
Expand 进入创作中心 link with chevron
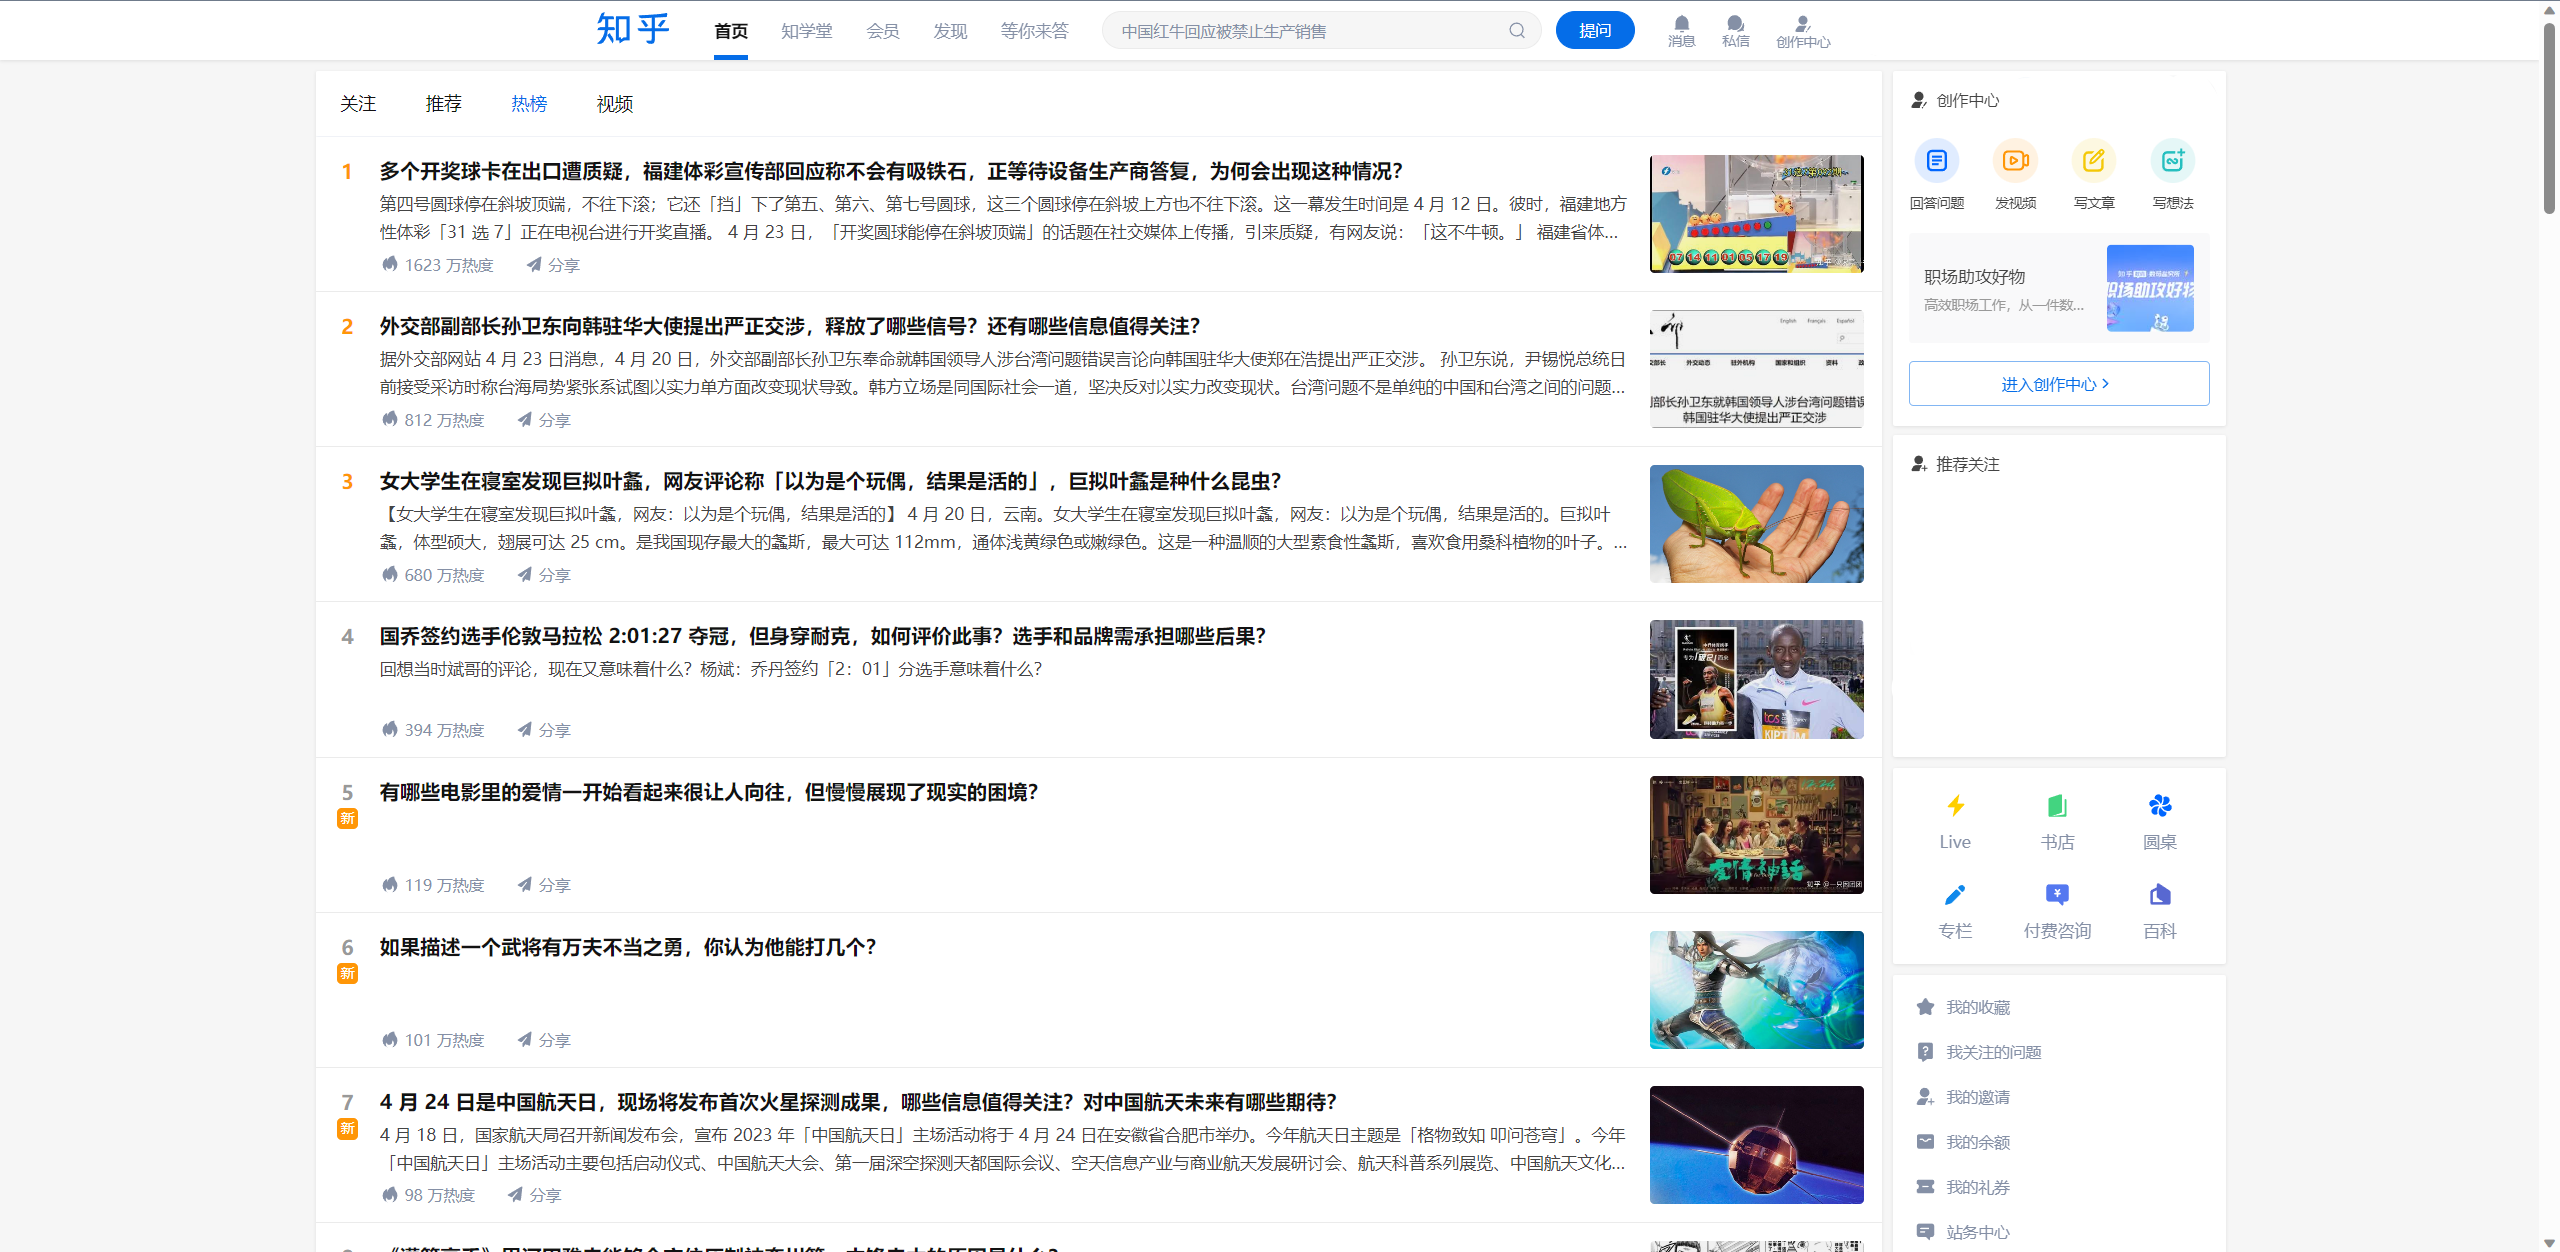[x=2058, y=384]
